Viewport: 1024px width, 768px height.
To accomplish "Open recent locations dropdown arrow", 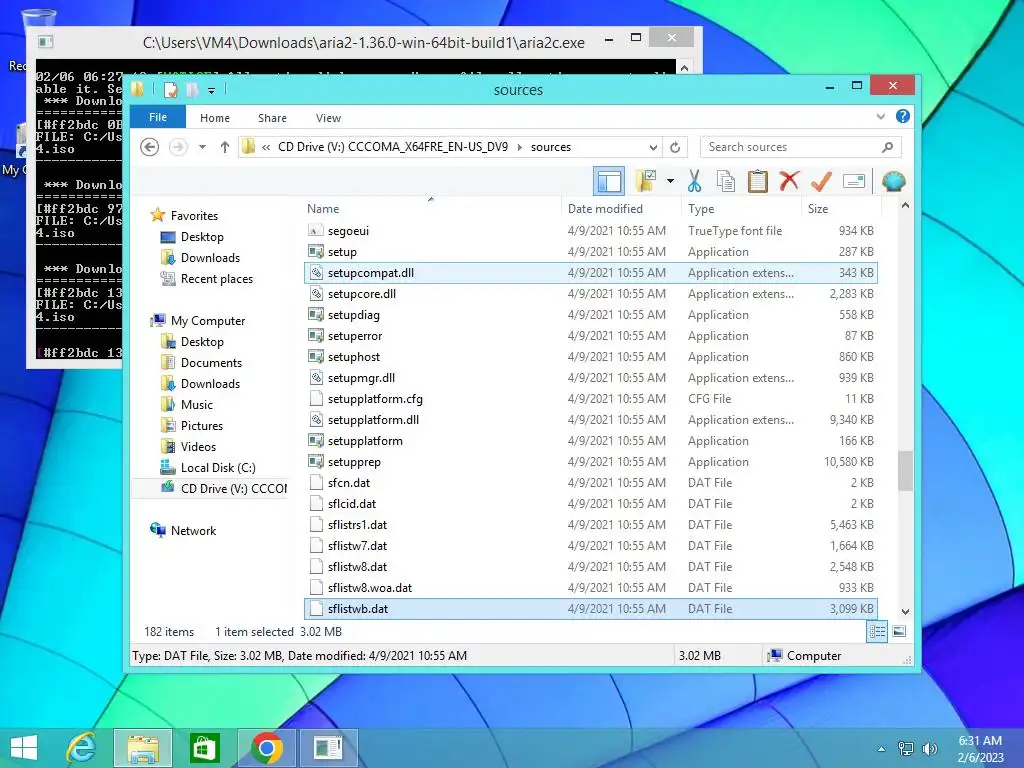I will (202, 147).
